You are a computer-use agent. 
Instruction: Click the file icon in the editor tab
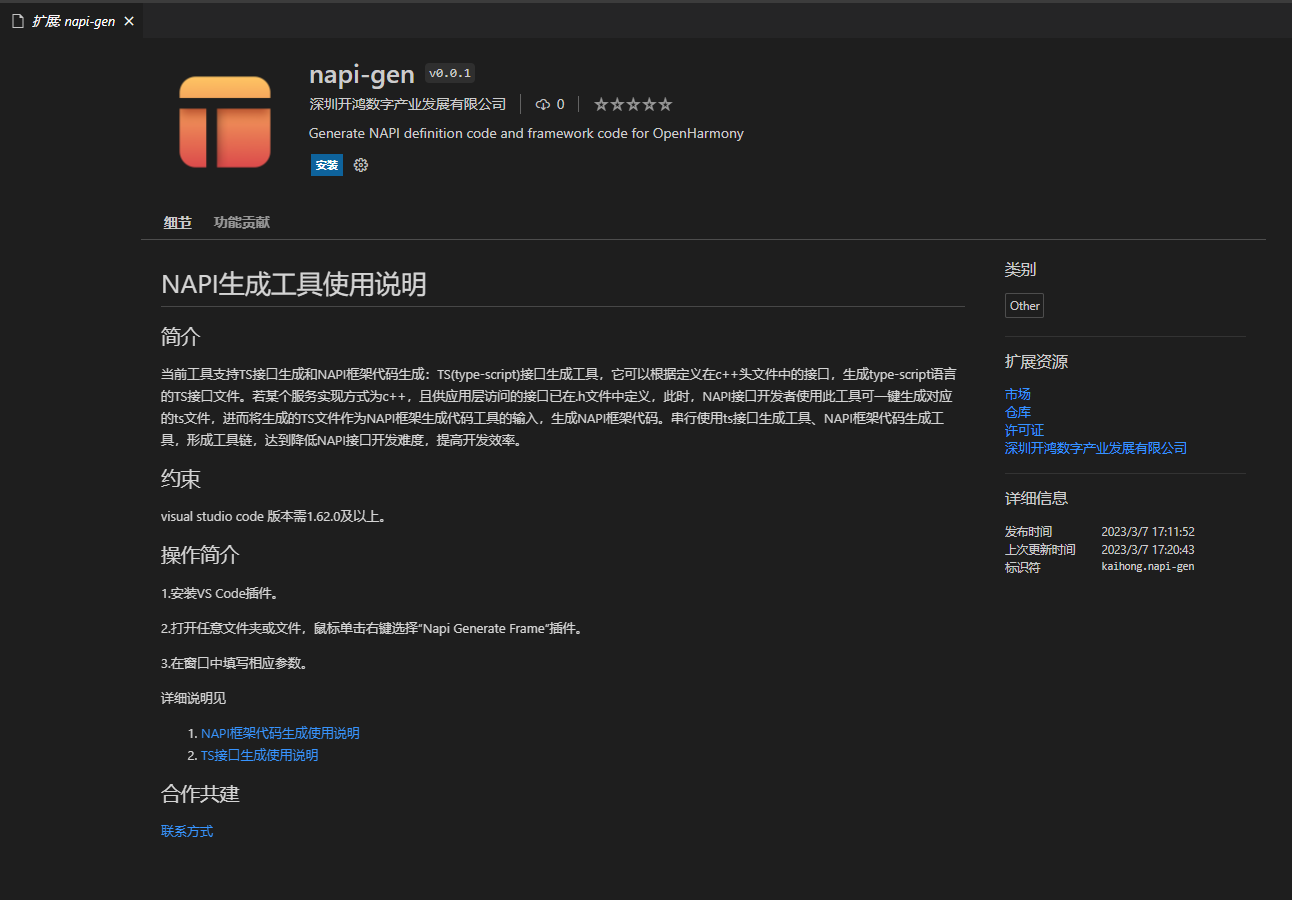click(x=17, y=21)
